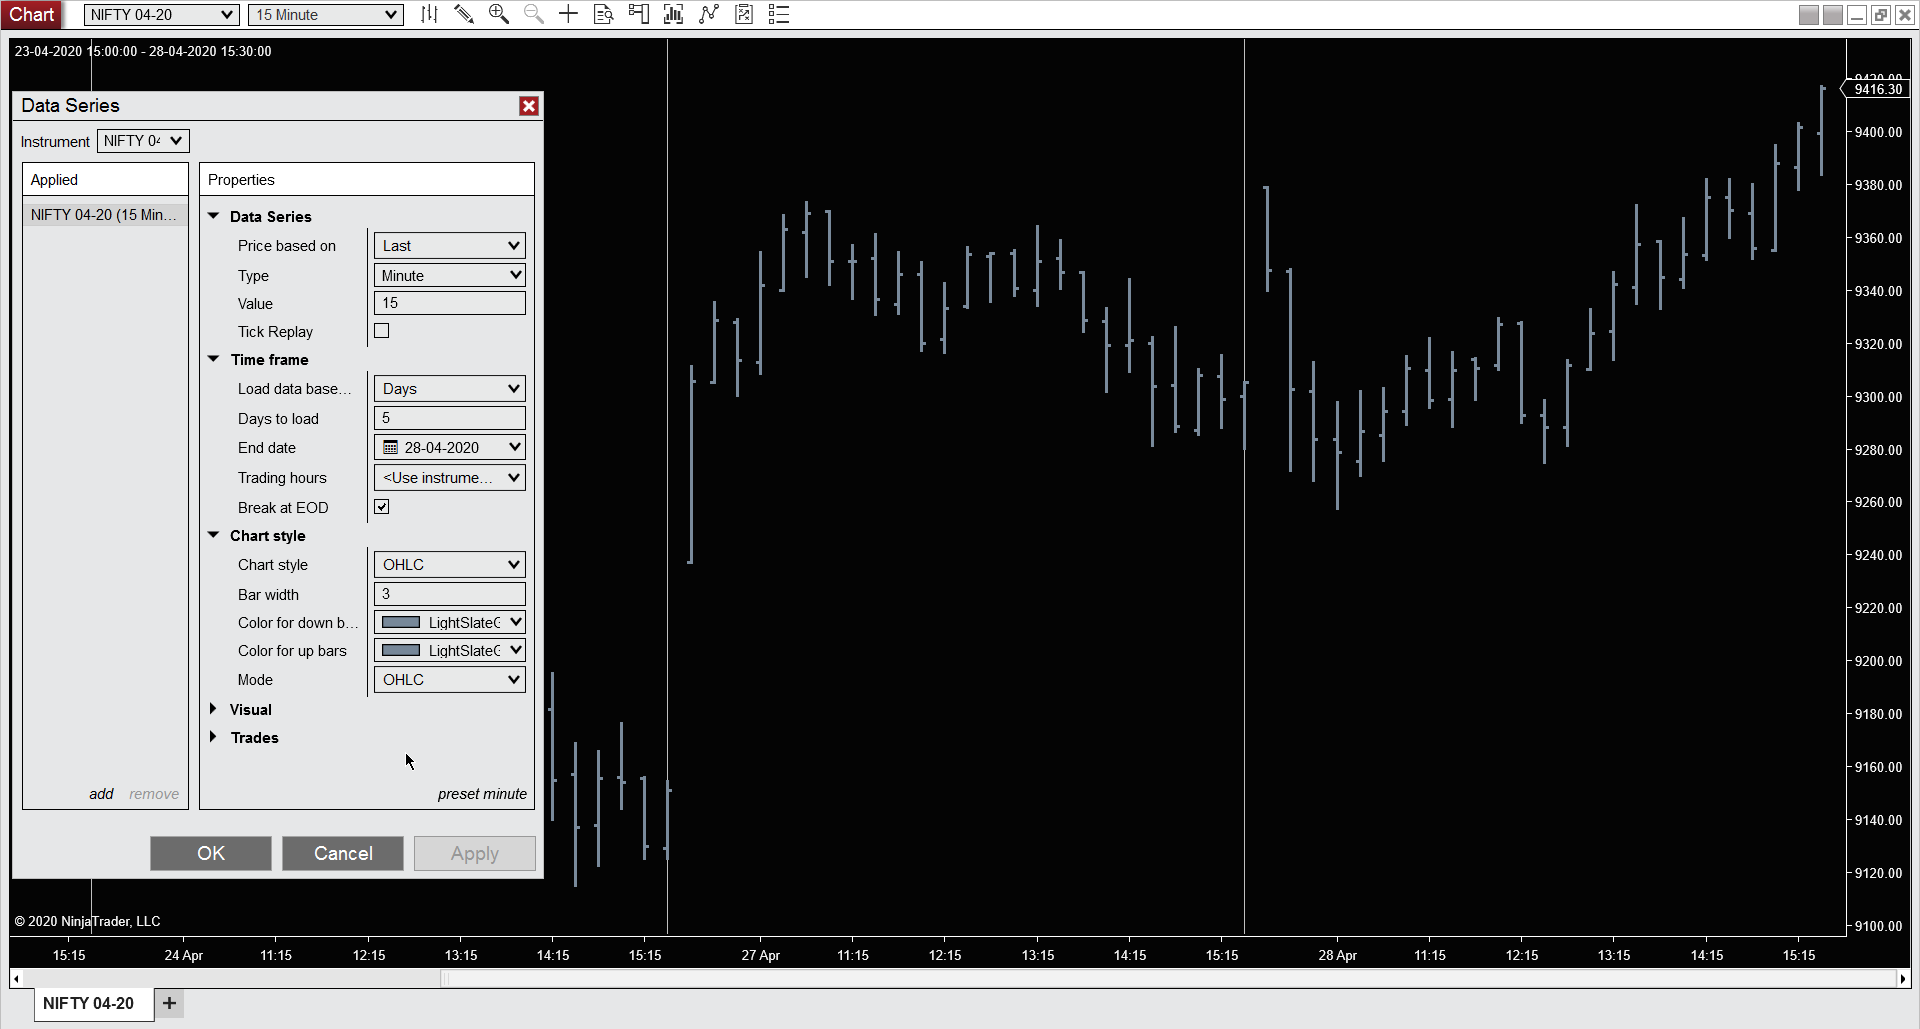Viewport: 1920px width, 1029px height.
Task: Click the Apply button
Action: coord(475,853)
